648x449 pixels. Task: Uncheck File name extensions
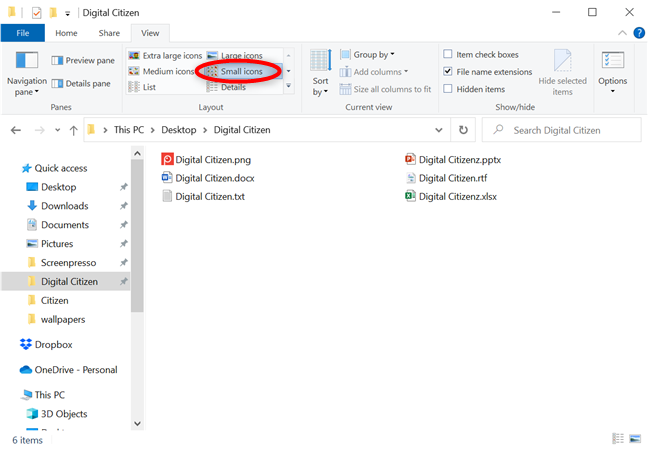pyautogui.click(x=448, y=72)
